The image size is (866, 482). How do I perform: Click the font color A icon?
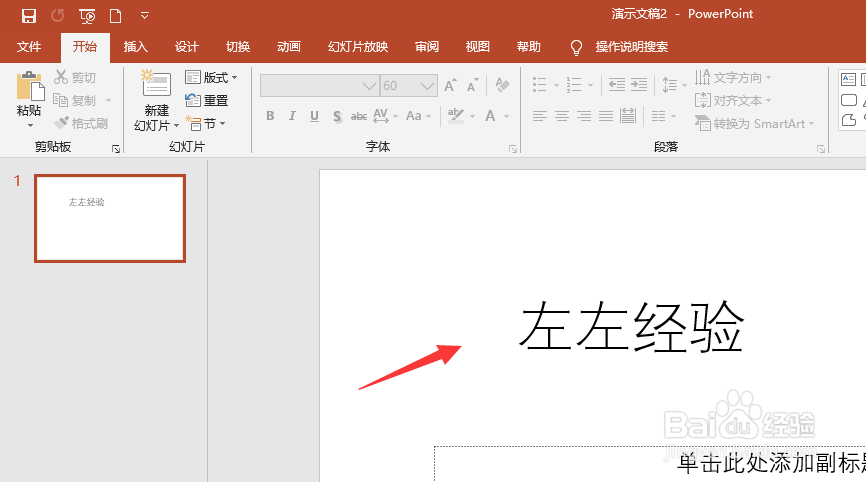490,116
